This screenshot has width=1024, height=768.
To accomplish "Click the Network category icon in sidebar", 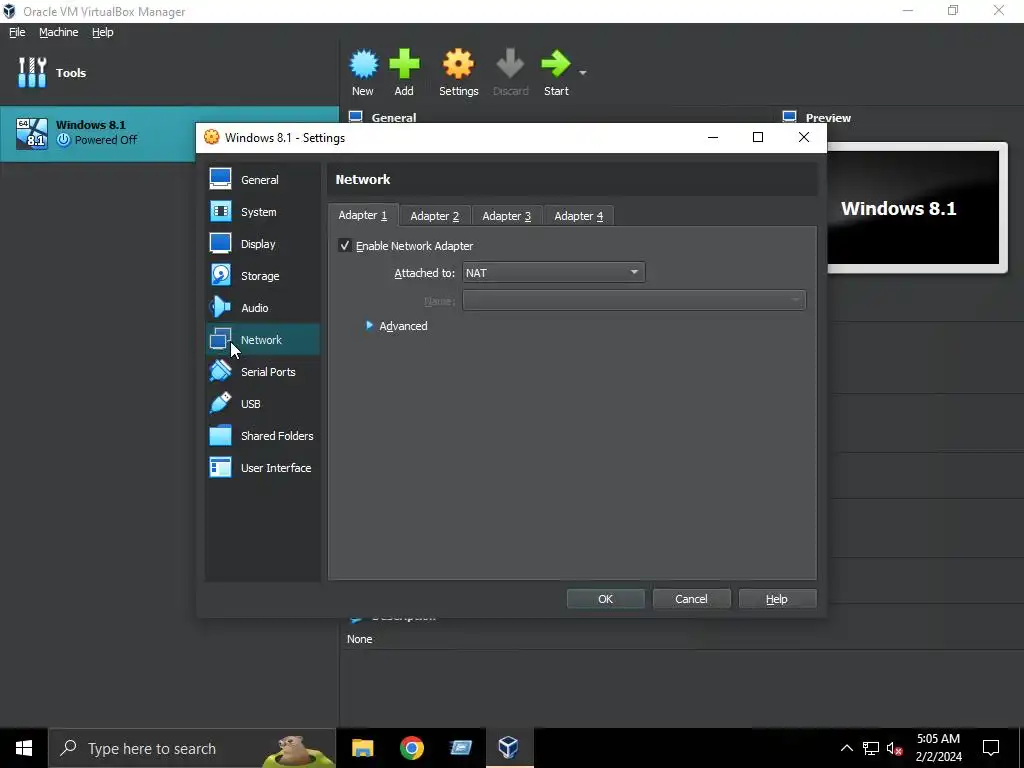I will point(220,339).
